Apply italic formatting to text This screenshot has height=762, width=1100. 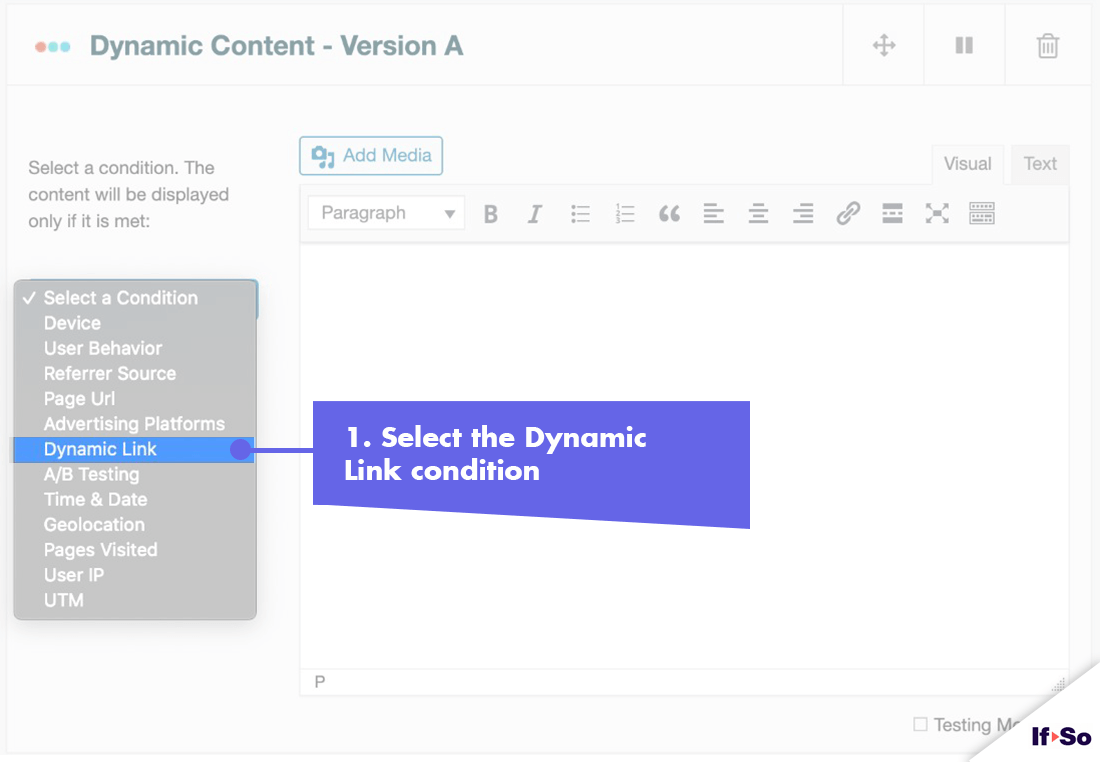[x=535, y=213]
